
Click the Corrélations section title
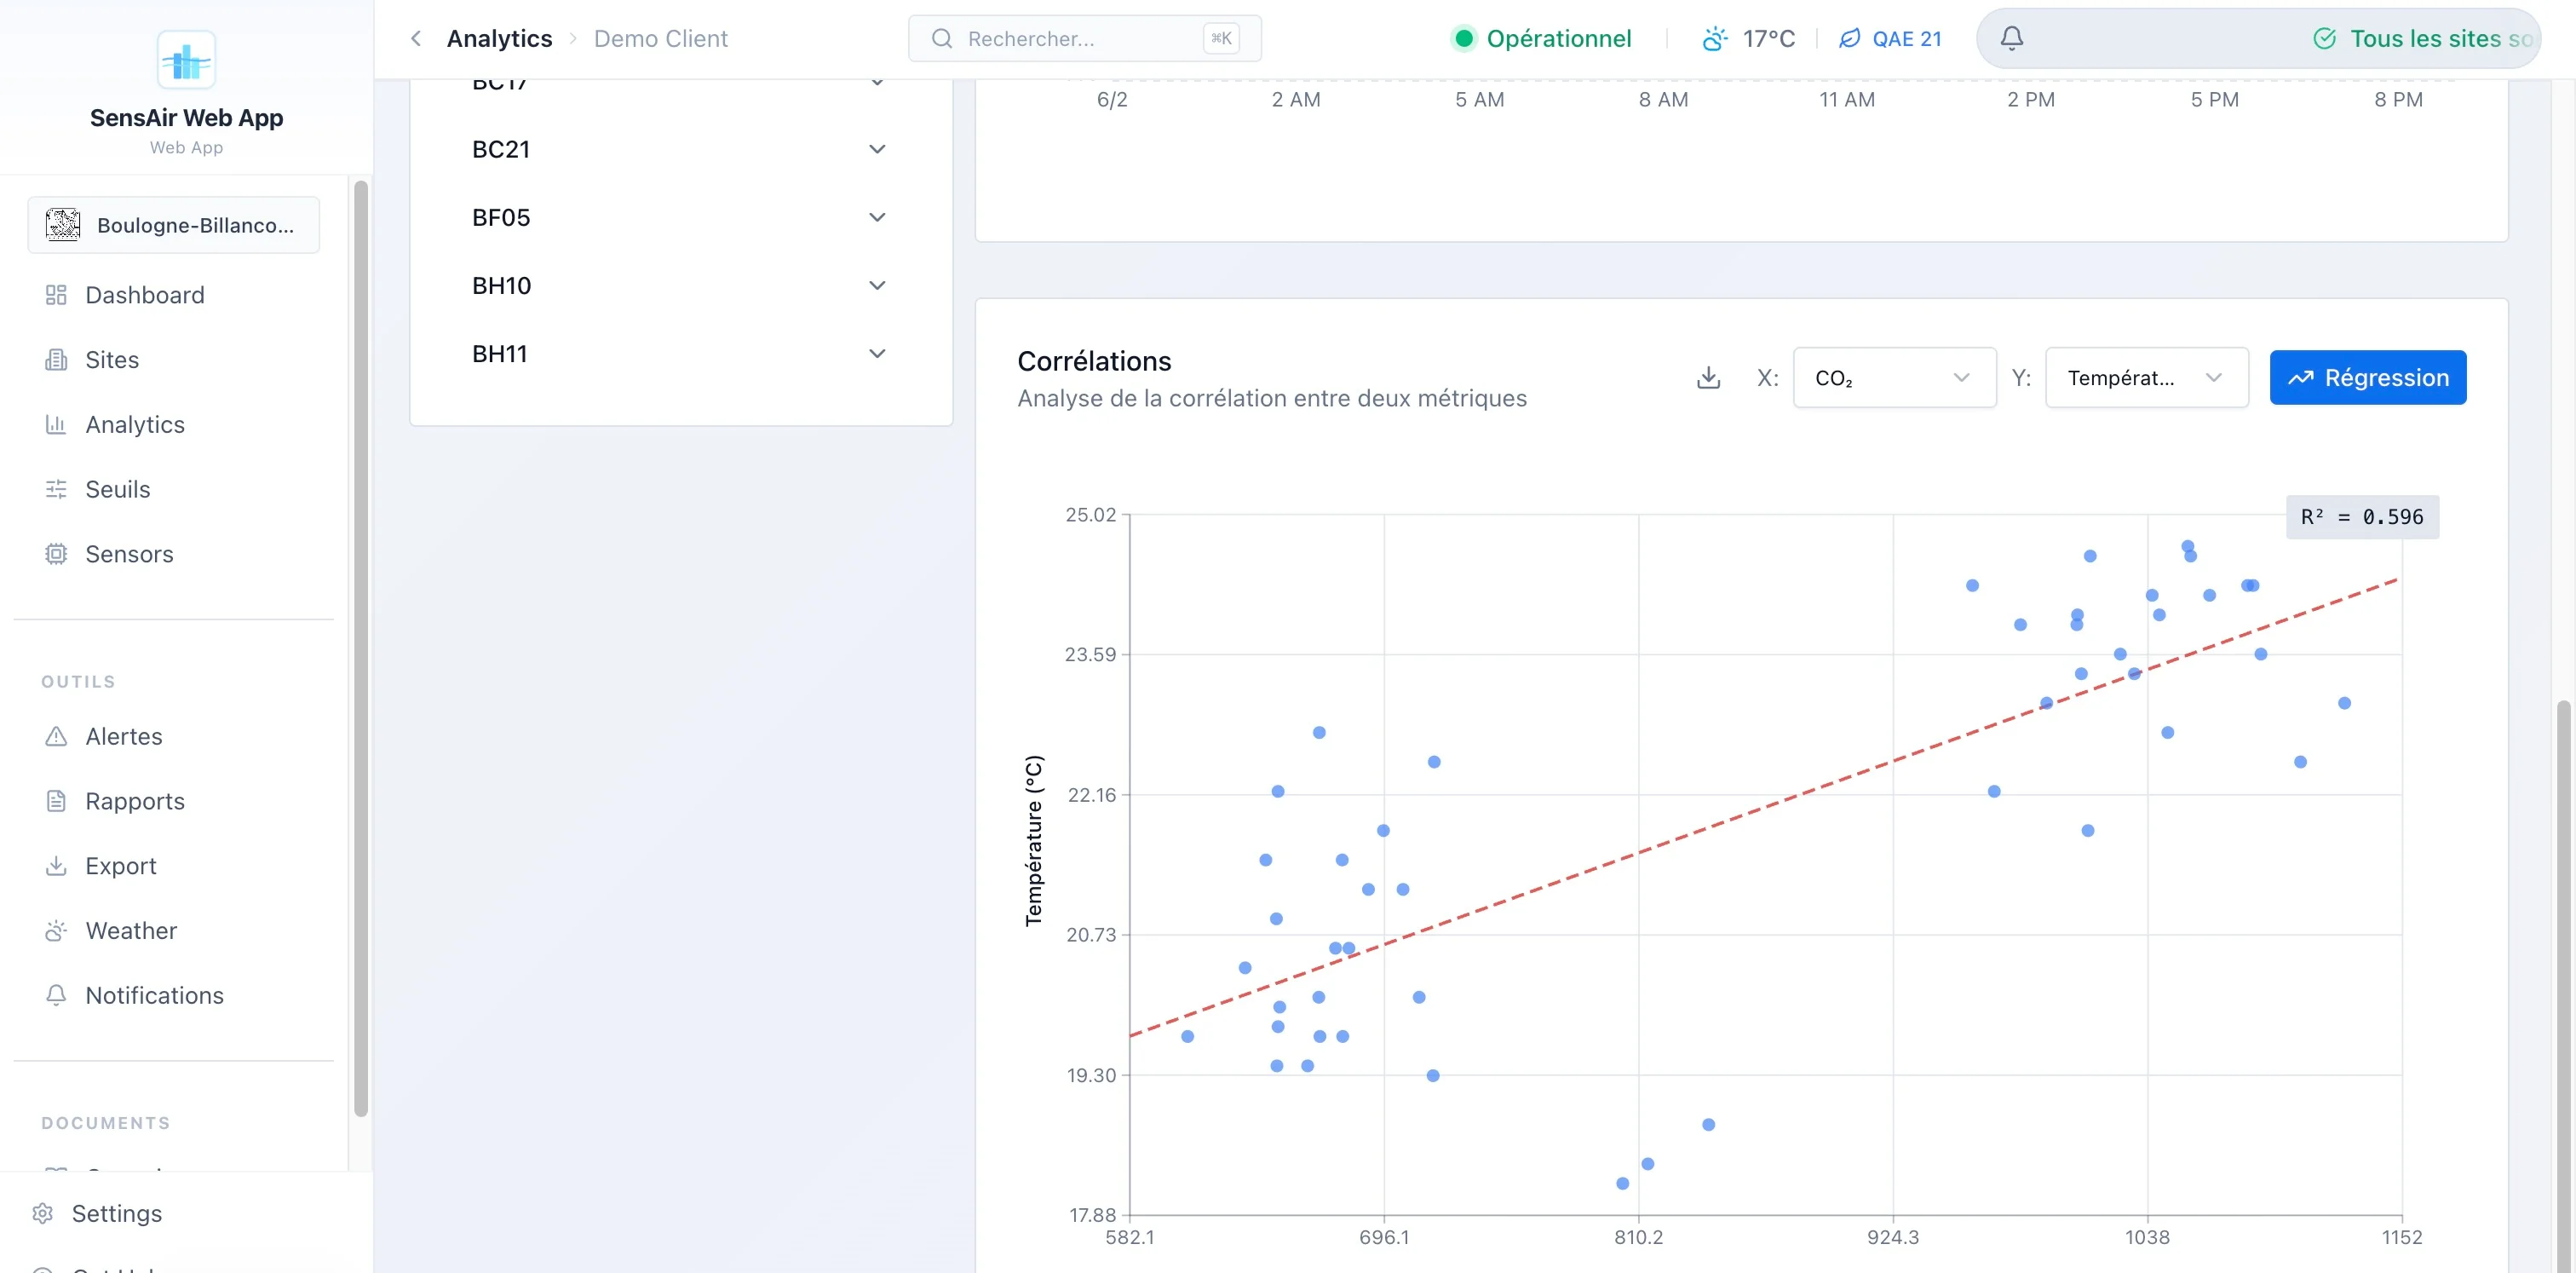coord(1094,361)
